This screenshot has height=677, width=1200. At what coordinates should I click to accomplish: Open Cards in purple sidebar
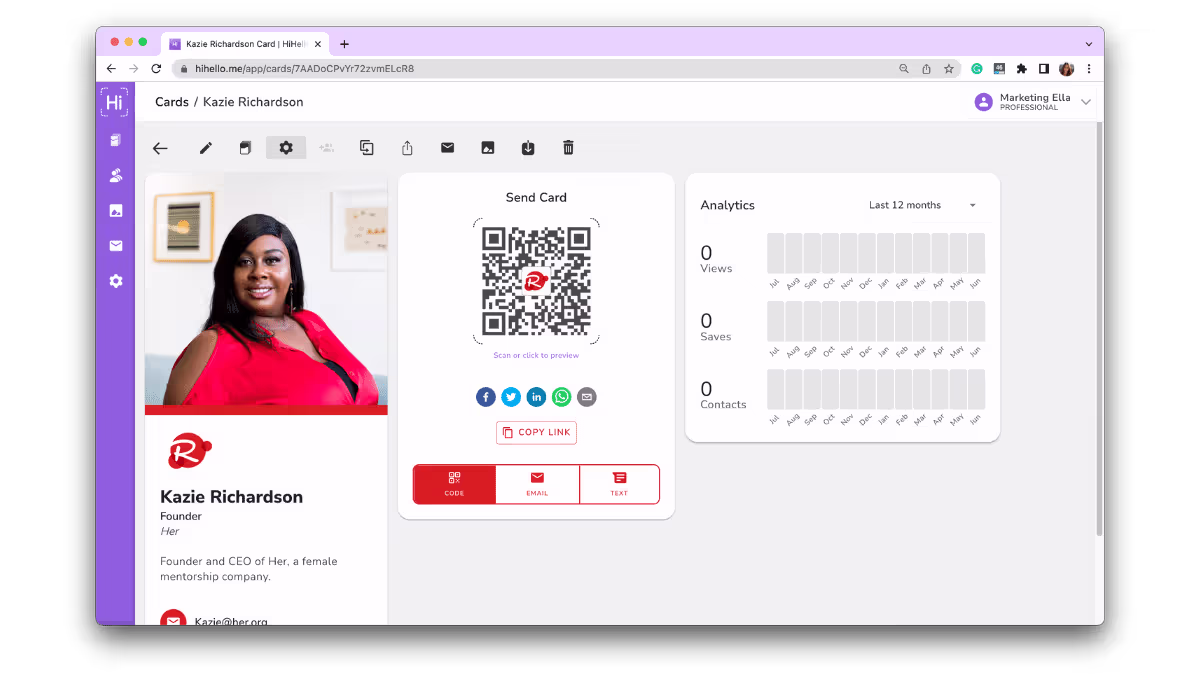(116, 141)
